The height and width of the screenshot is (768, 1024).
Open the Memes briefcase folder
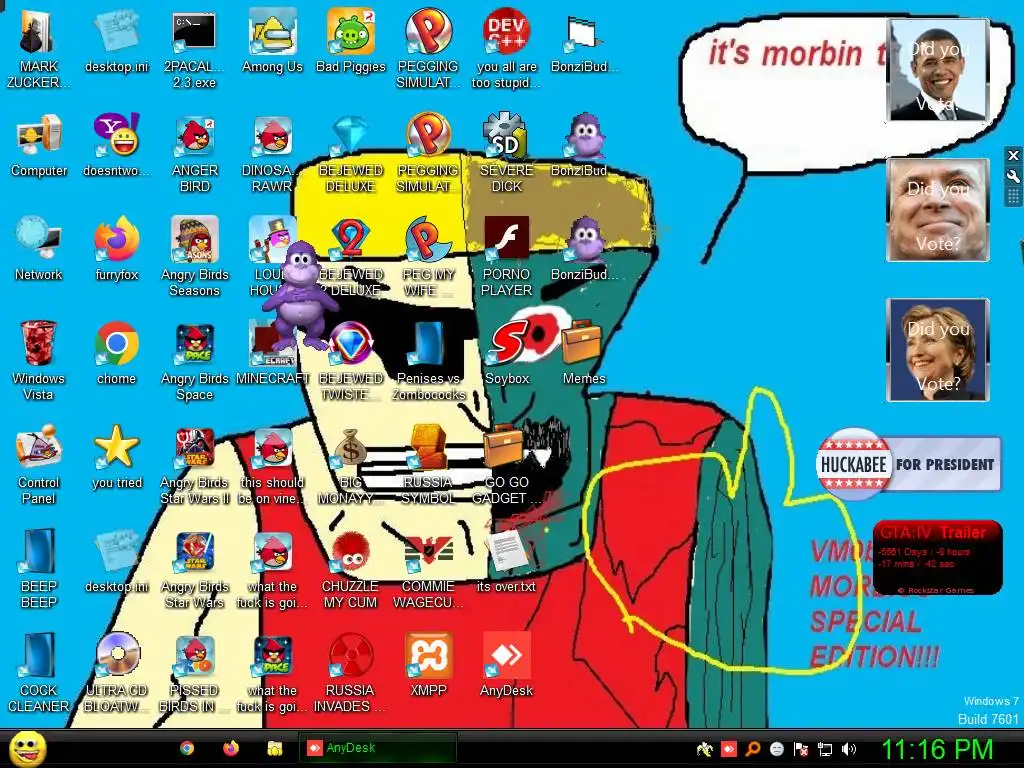pos(584,353)
